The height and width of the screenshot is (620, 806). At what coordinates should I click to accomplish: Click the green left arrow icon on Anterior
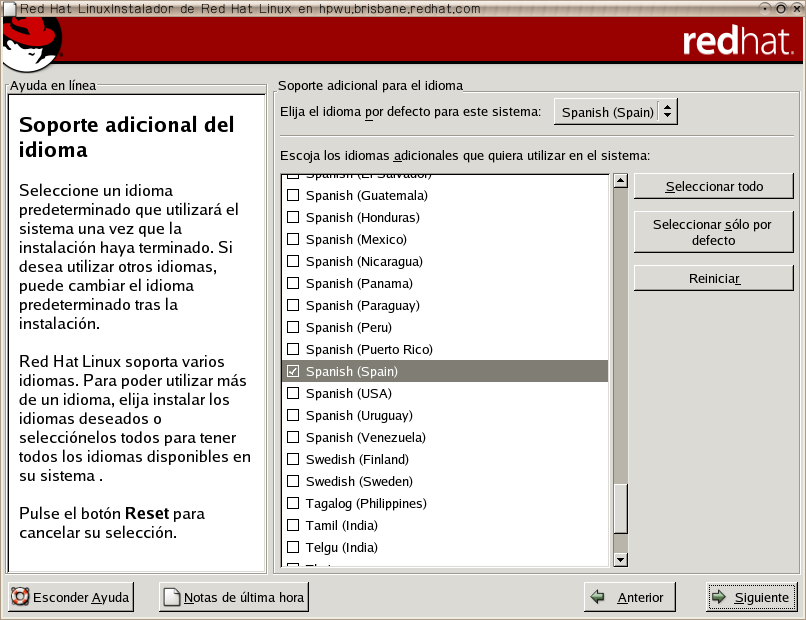coord(597,597)
